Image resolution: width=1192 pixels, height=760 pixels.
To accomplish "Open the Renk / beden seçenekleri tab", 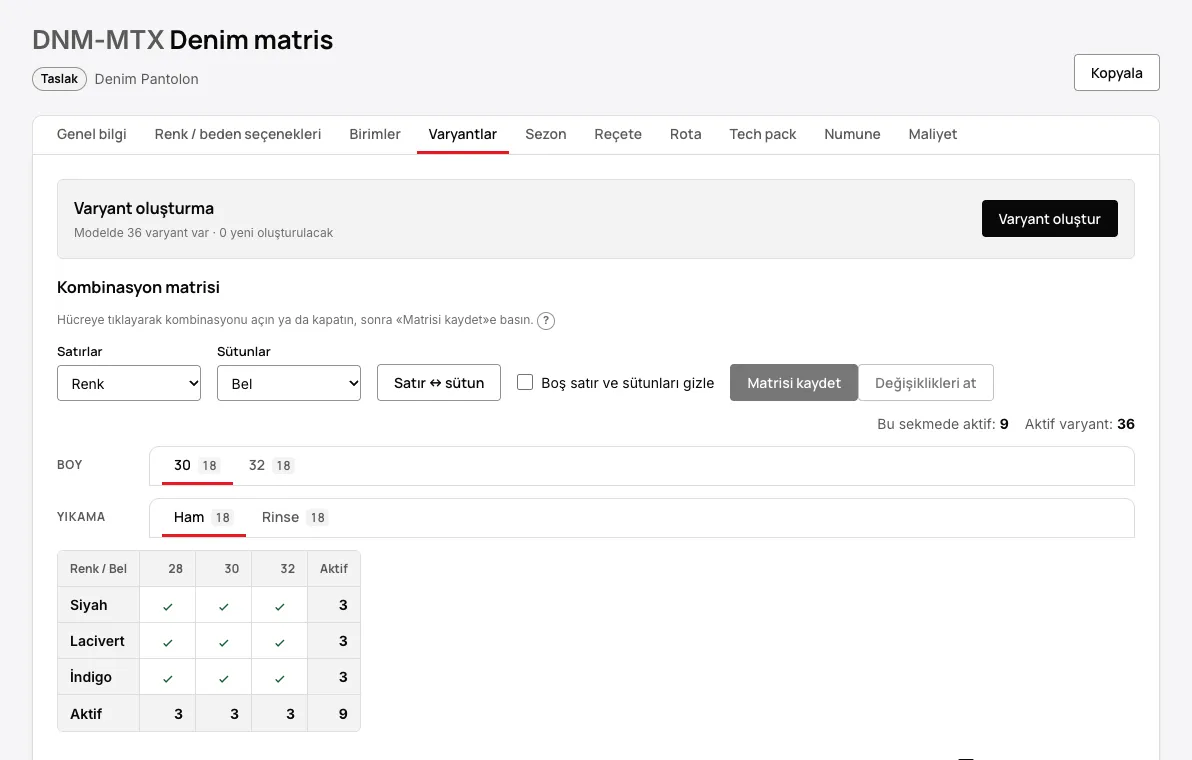I will click(x=238, y=135).
